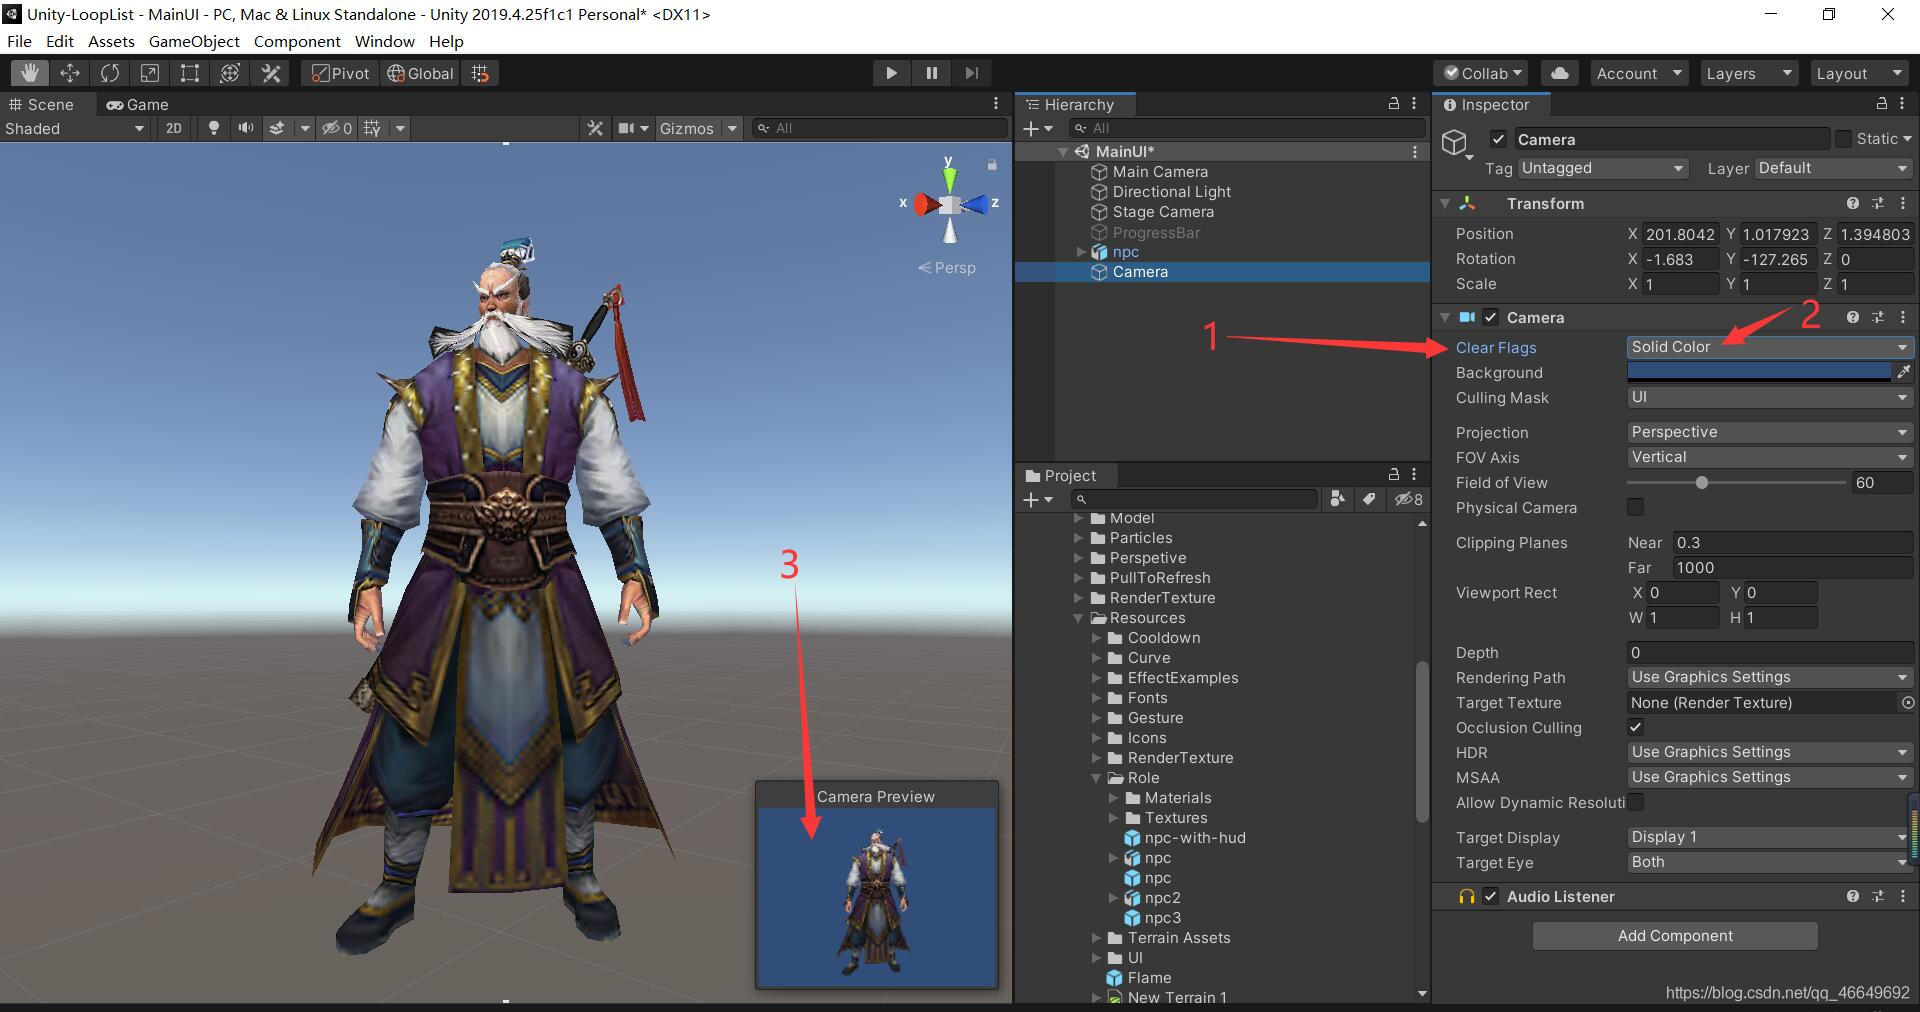Select Main Camera in Hierarchy
Viewport: 1920px width, 1012px height.
coord(1159,172)
